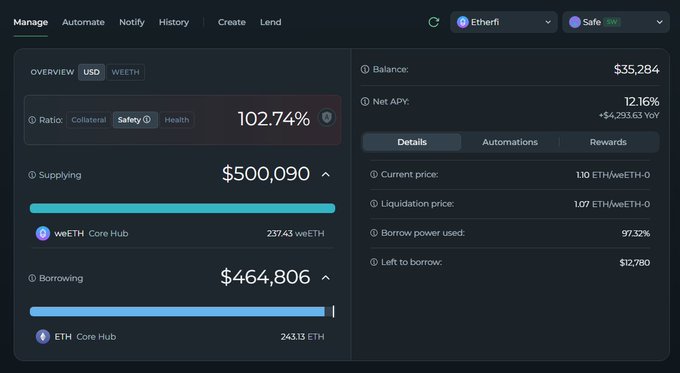Open the Automate tab
The width and height of the screenshot is (680, 373).
(x=83, y=22)
